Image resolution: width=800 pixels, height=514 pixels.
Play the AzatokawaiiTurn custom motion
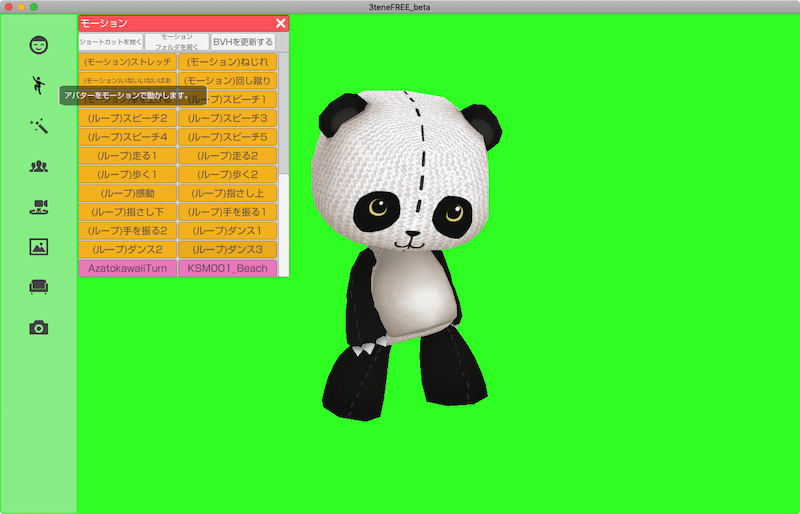[x=128, y=268]
